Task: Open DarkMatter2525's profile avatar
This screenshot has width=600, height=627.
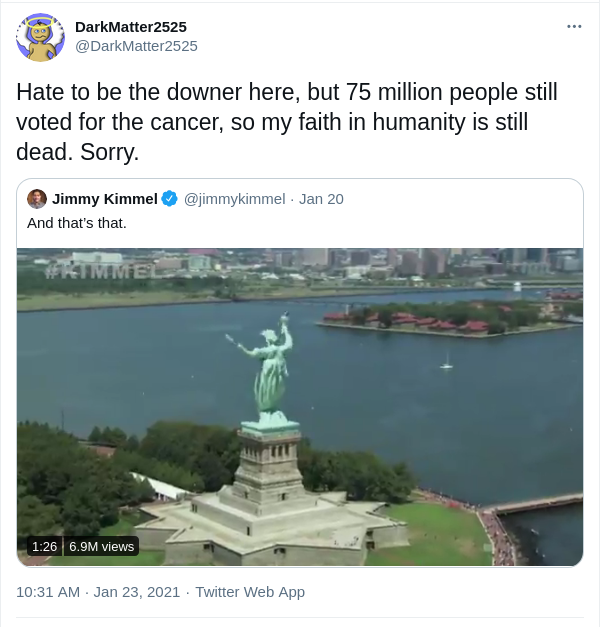Action: tap(40, 37)
